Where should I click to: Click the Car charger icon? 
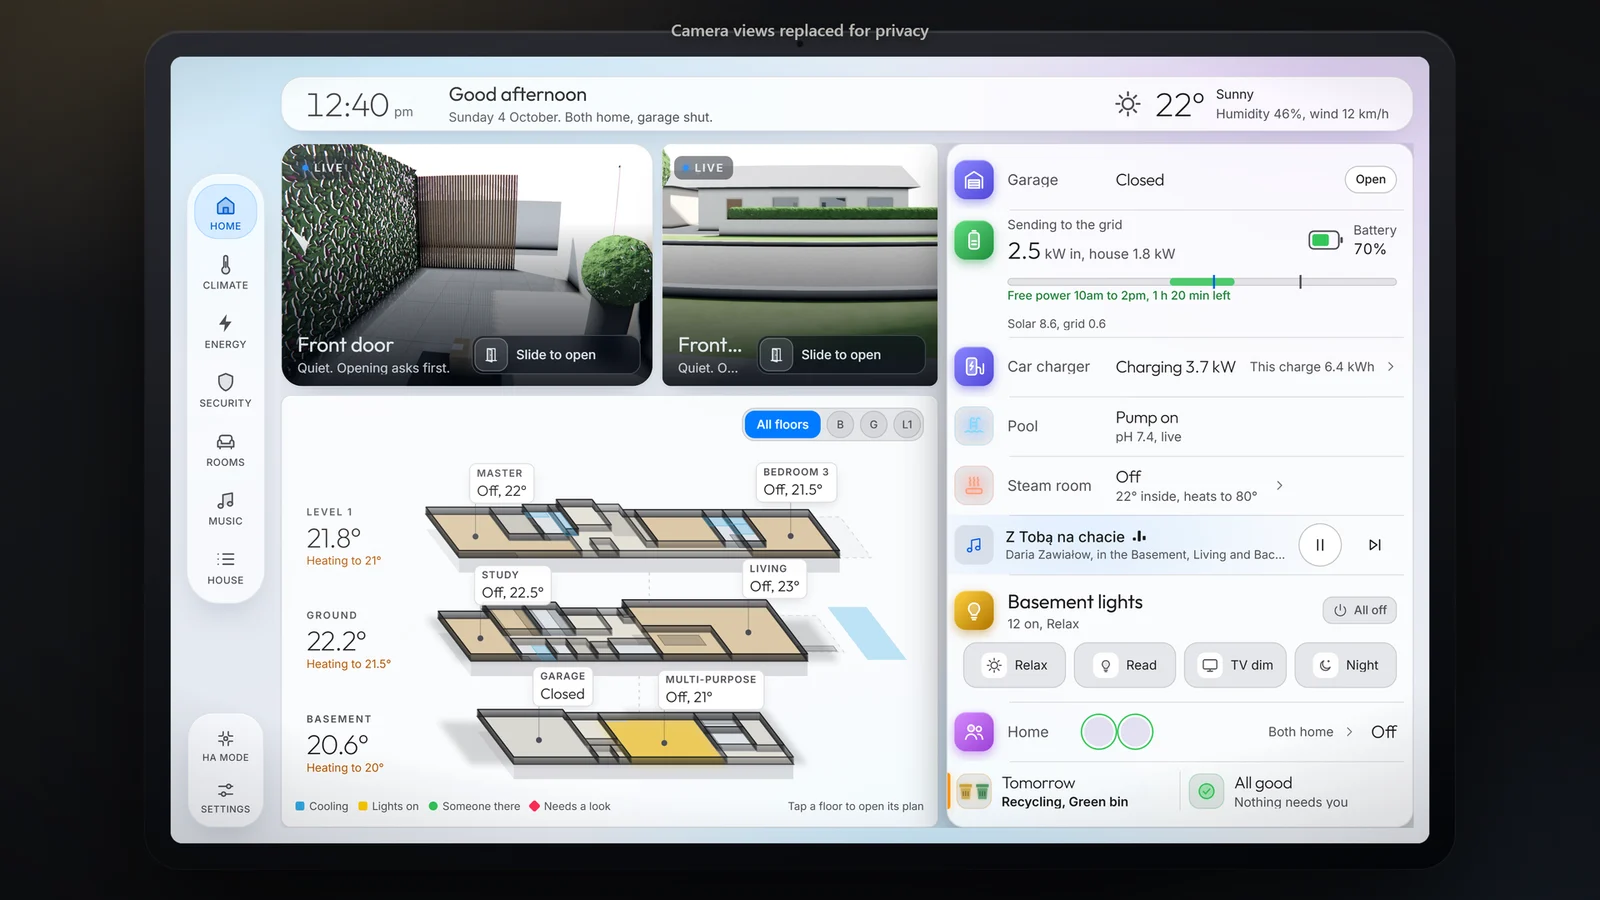[x=974, y=367]
